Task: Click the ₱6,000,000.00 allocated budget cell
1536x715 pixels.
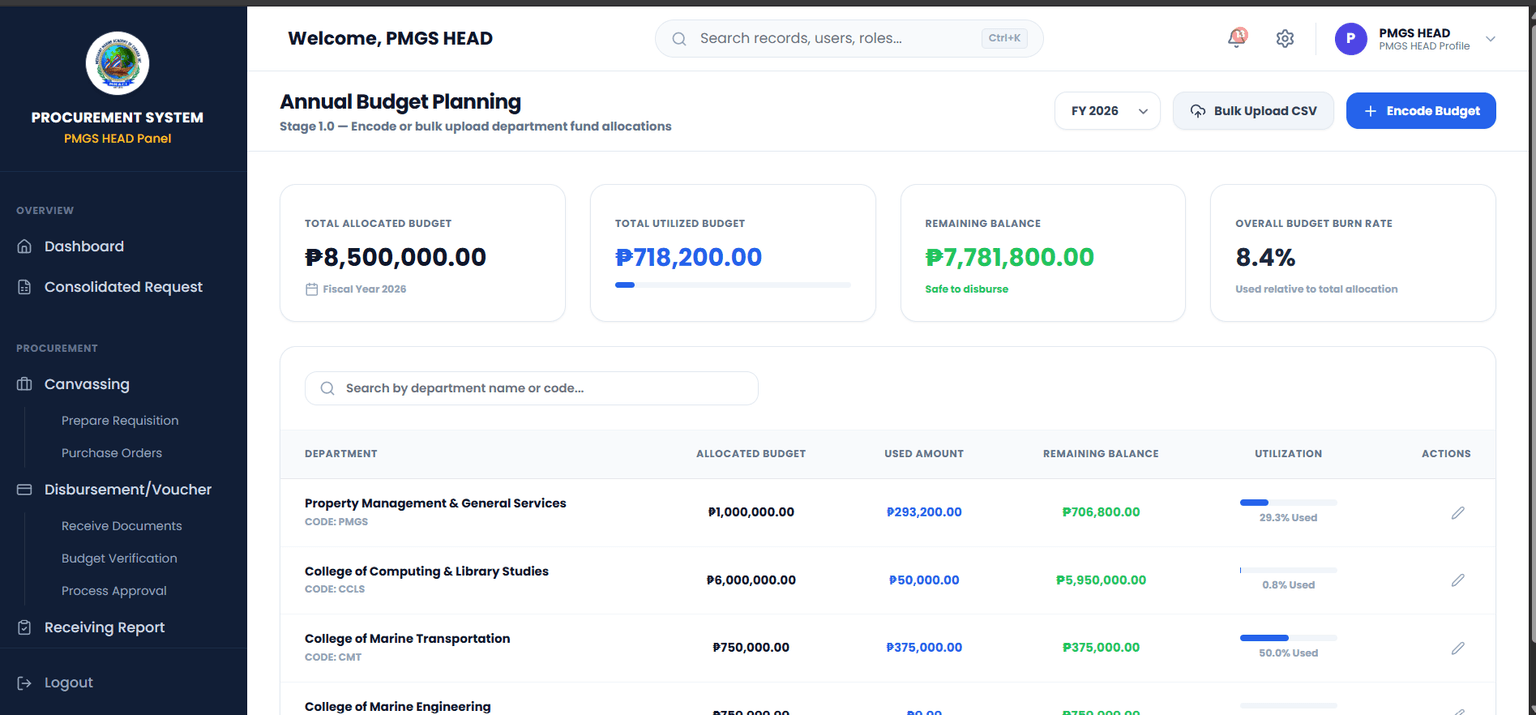Action: 751,580
